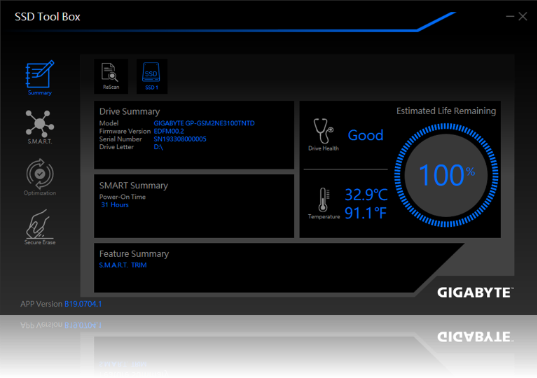The width and height of the screenshot is (537, 378).
Task: Minimize the SSD Tool Box window
Action: pyautogui.click(x=510, y=16)
